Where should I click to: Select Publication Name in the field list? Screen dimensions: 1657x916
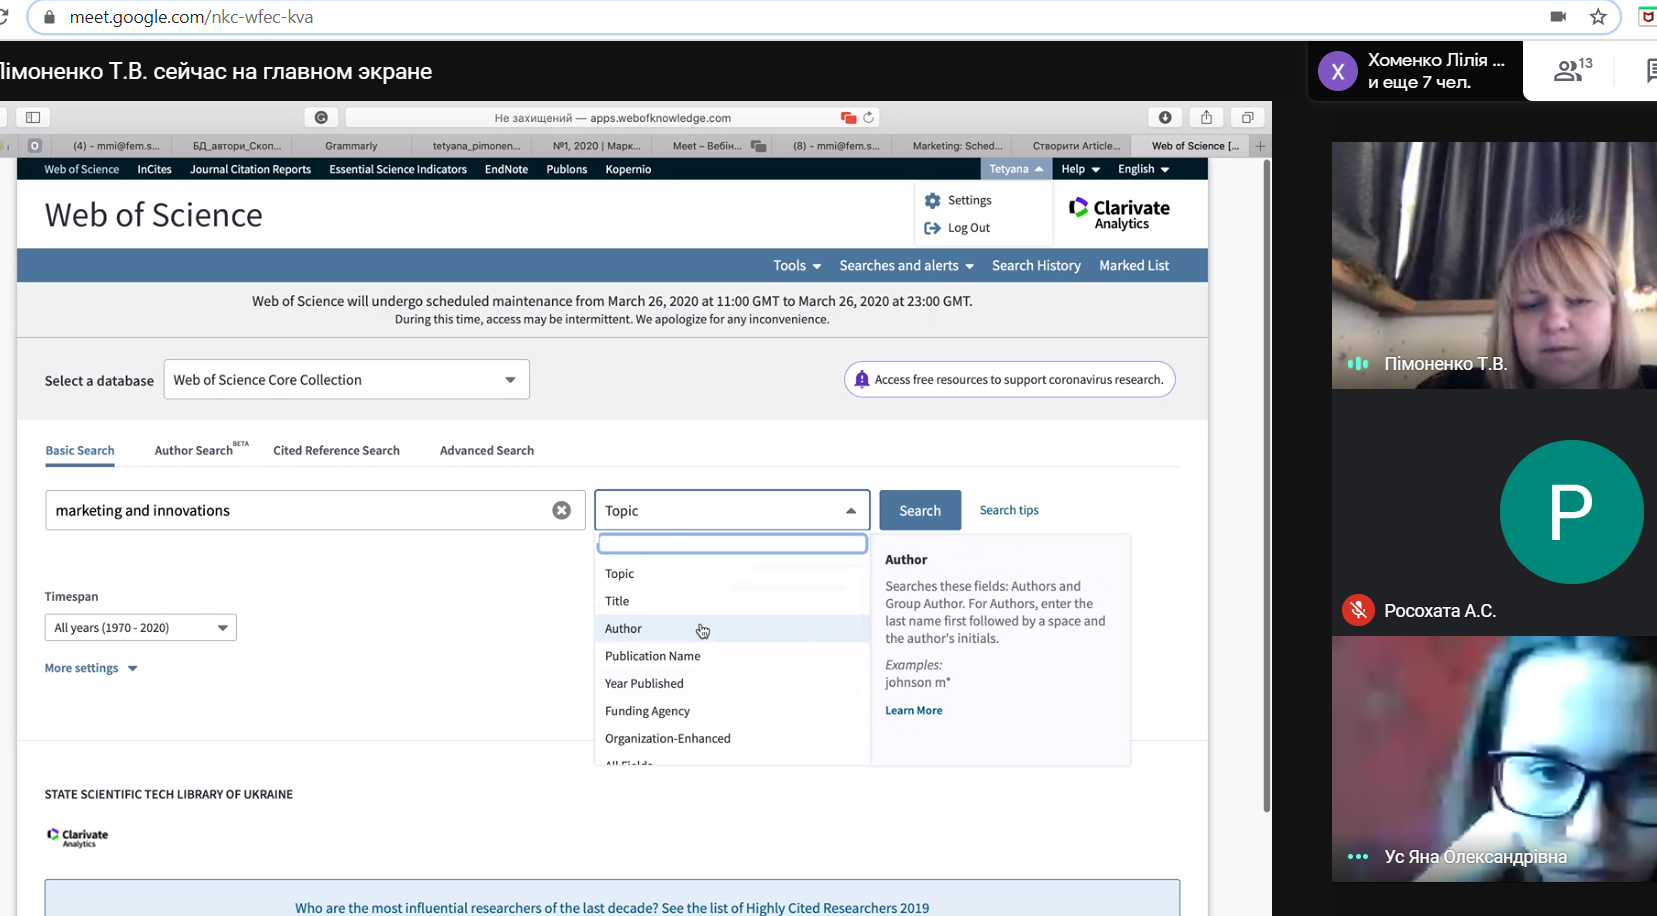tap(732, 656)
